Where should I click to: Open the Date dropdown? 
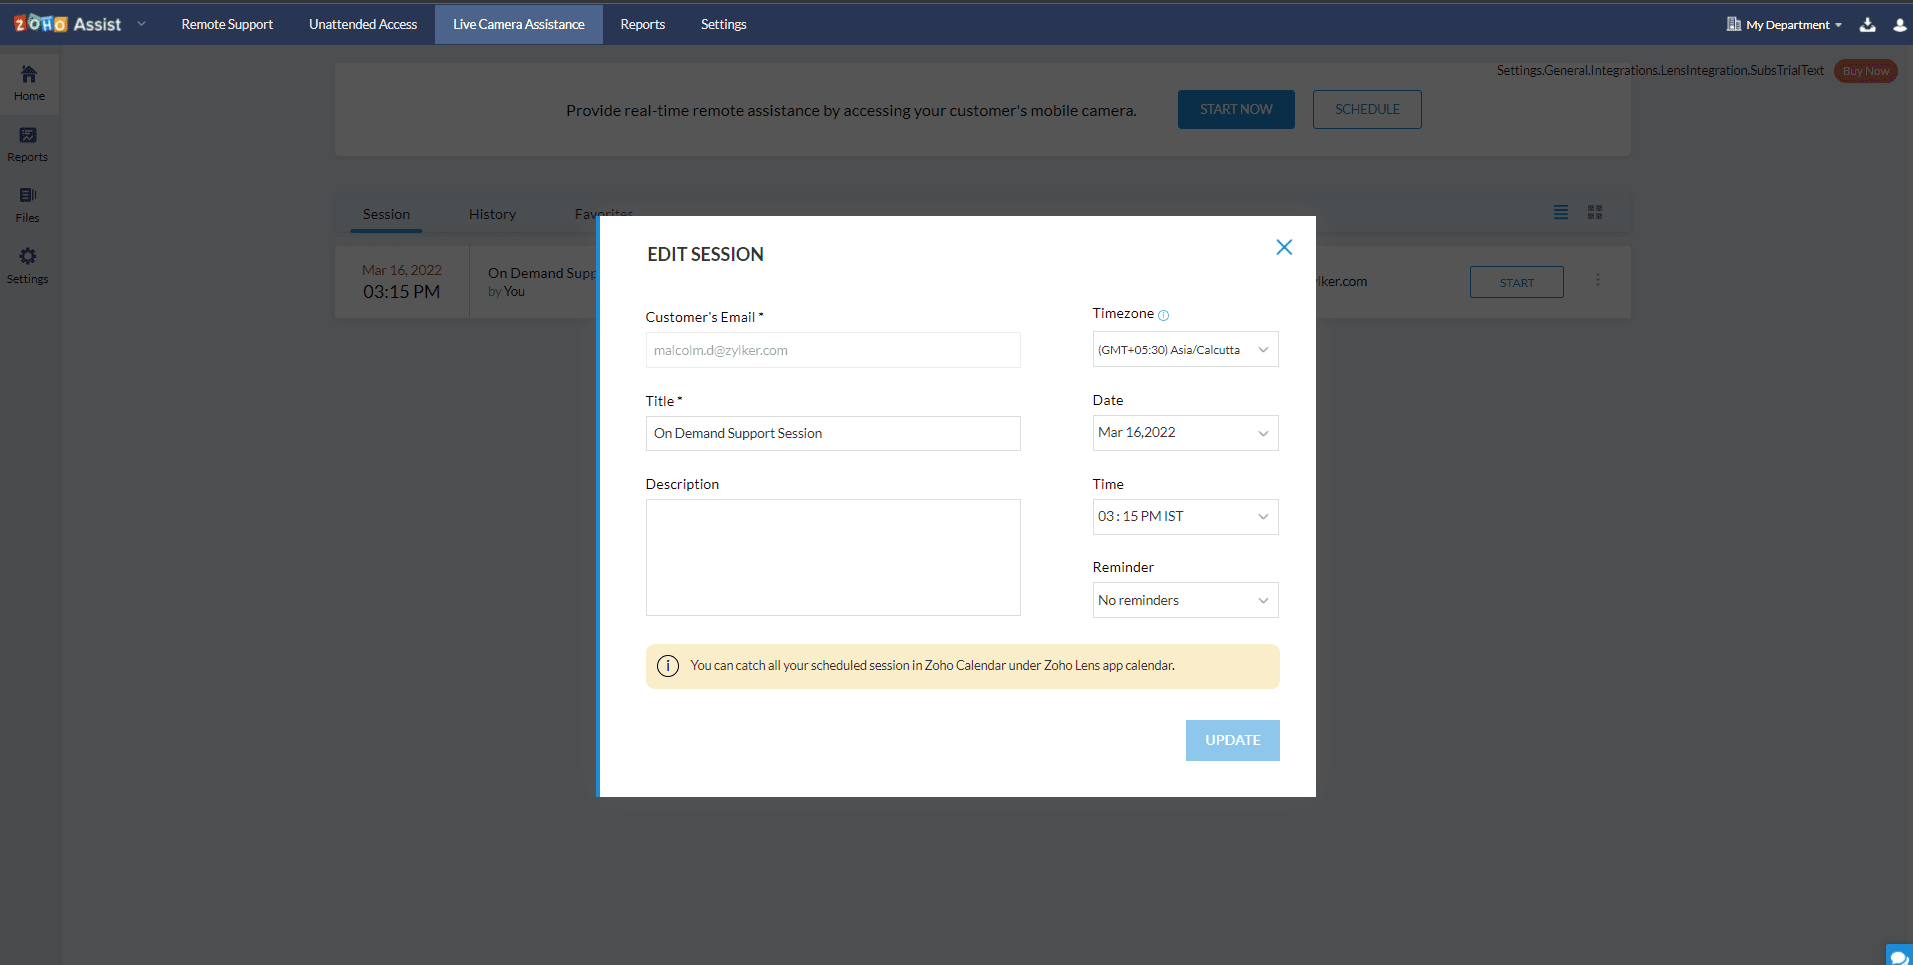coord(1185,433)
